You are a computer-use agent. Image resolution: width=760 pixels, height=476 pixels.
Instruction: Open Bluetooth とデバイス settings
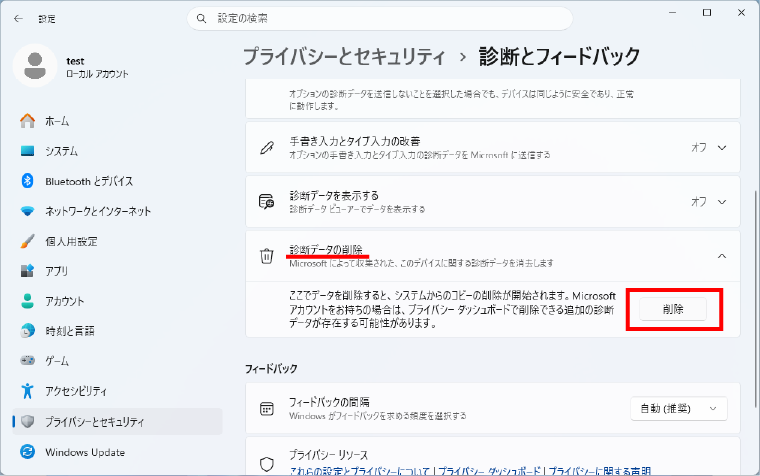(117, 181)
